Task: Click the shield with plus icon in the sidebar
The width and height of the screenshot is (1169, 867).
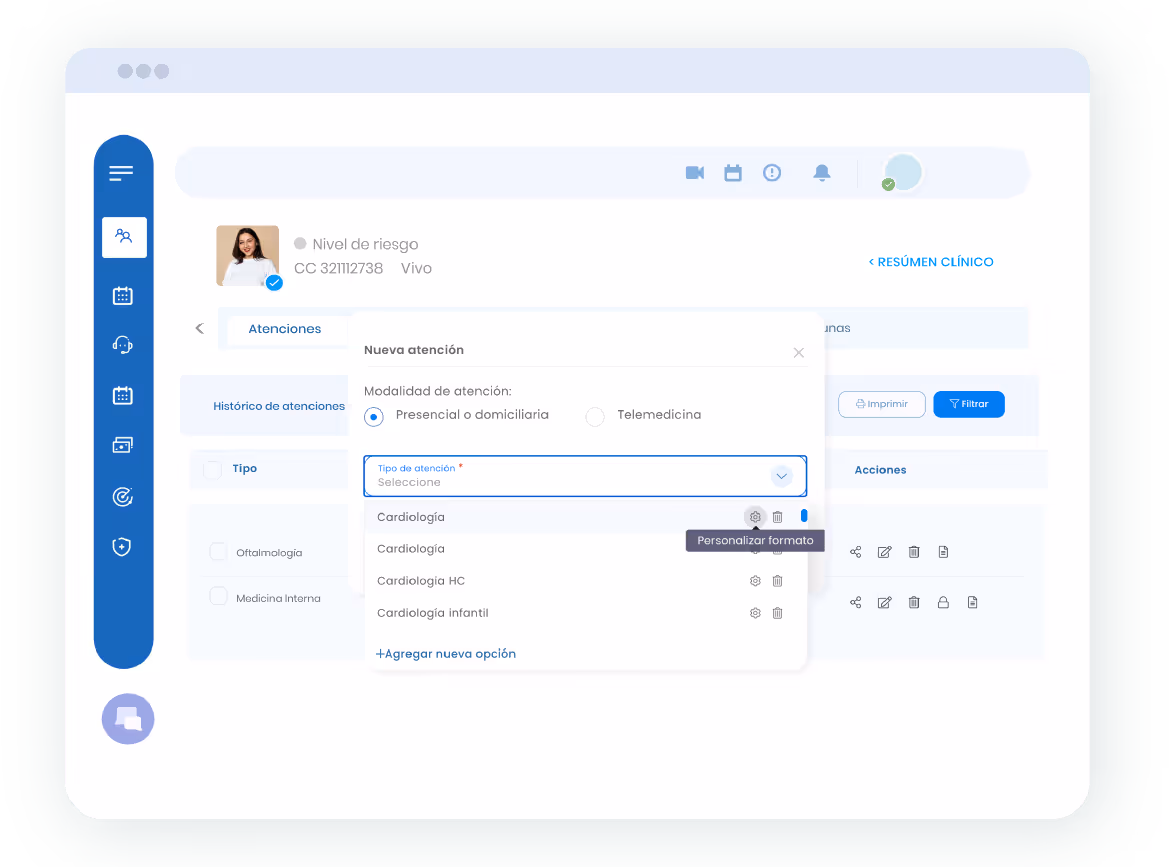Action: 122,546
